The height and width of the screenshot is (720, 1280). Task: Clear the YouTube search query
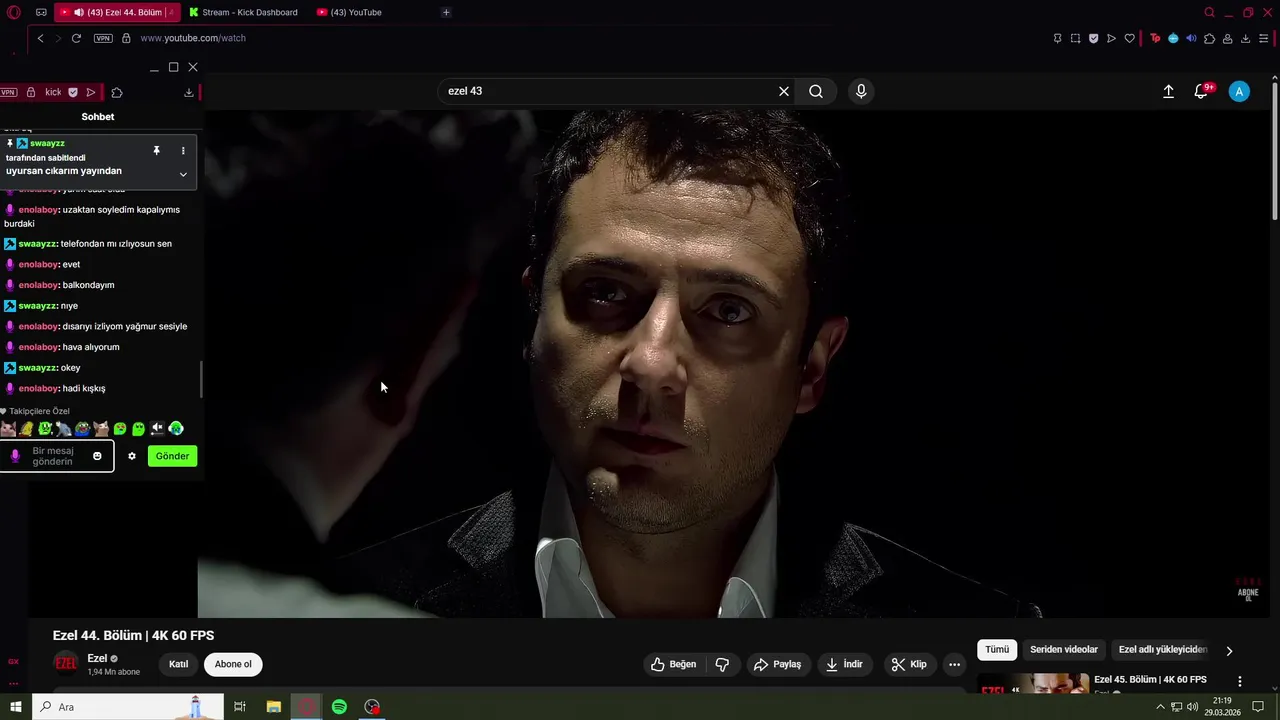coord(784,91)
